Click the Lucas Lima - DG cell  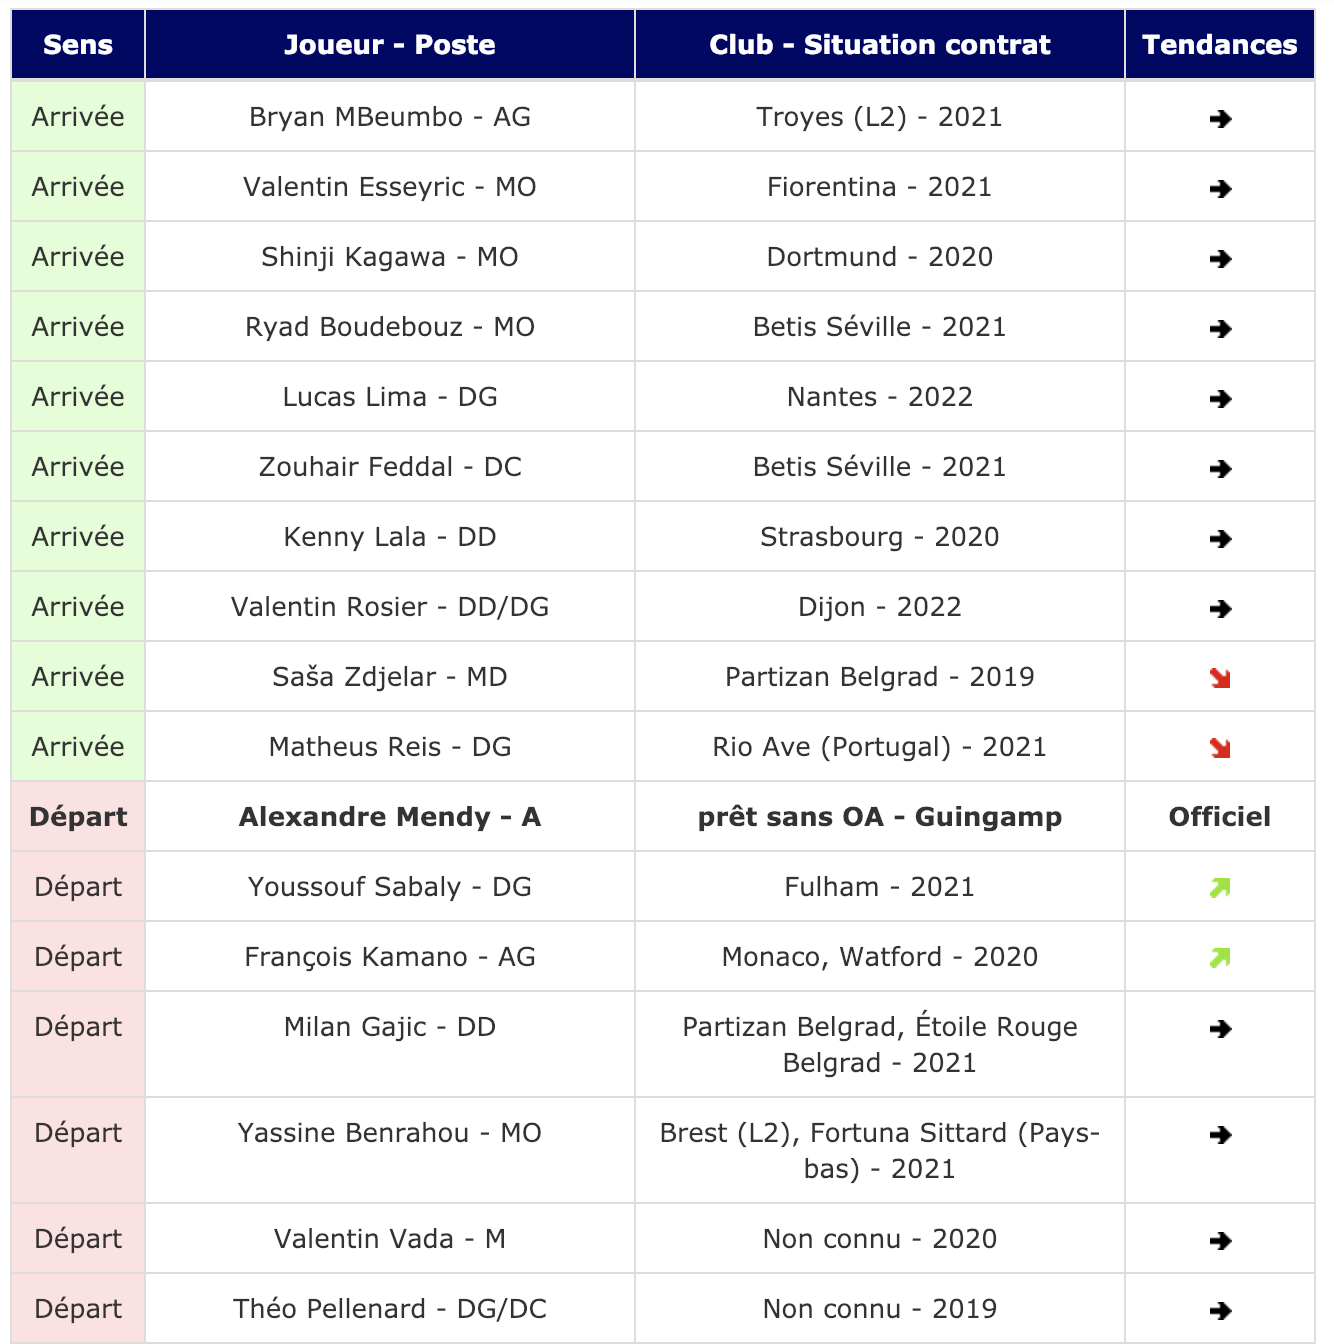[390, 397]
